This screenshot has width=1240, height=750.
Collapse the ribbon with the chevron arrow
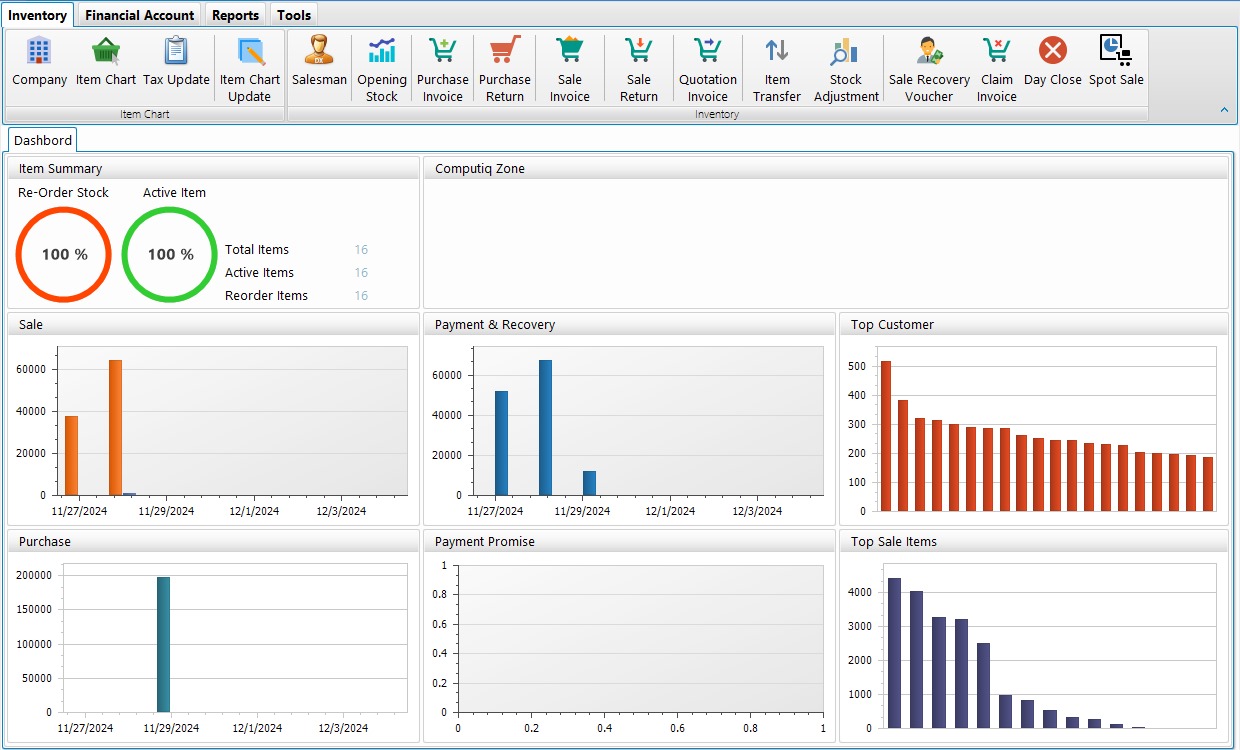click(1224, 110)
